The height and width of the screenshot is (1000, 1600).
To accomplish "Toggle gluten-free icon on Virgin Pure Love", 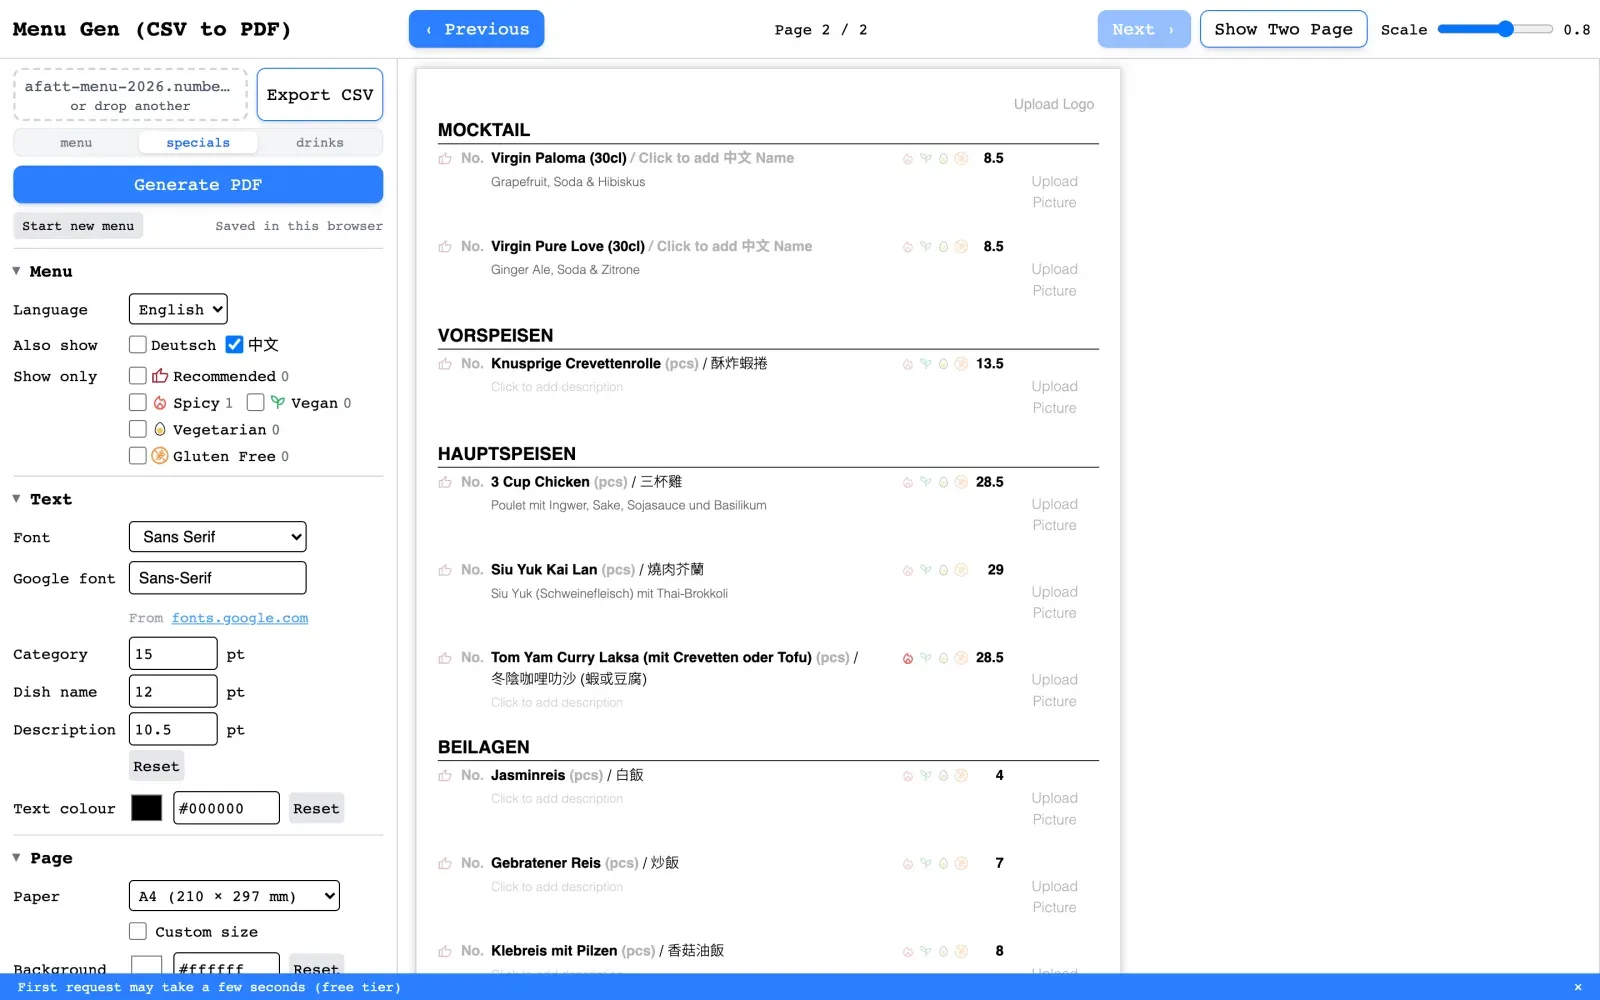I will (961, 246).
